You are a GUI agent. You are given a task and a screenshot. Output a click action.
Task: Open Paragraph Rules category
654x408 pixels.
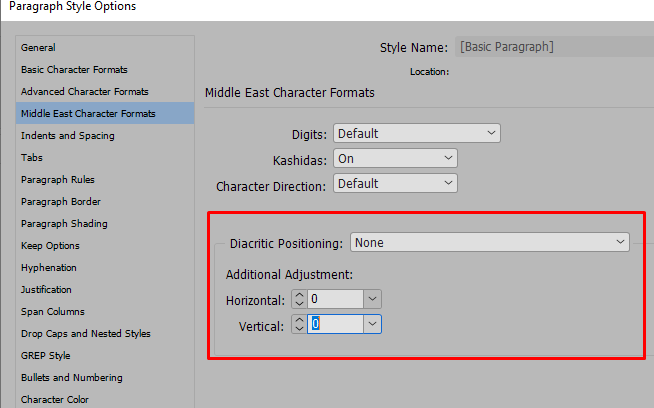[x=105, y=180]
